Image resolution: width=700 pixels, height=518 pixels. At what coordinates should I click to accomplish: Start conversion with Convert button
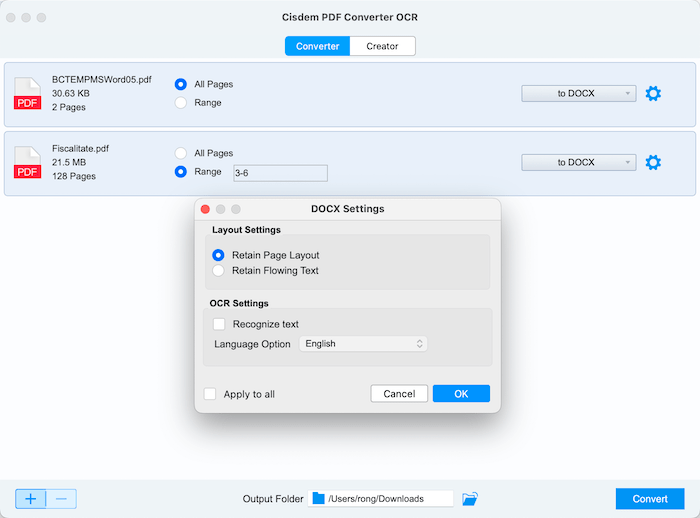coord(650,499)
